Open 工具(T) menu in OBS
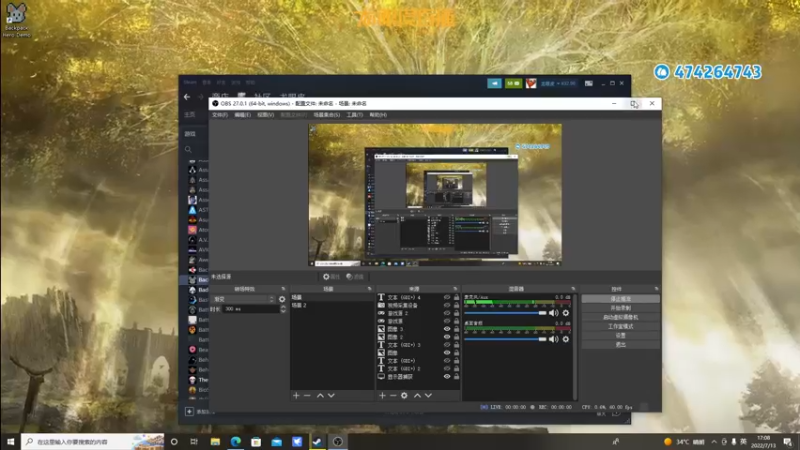The height and width of the screenshot is (450, 800). click(x=355, y=115)
